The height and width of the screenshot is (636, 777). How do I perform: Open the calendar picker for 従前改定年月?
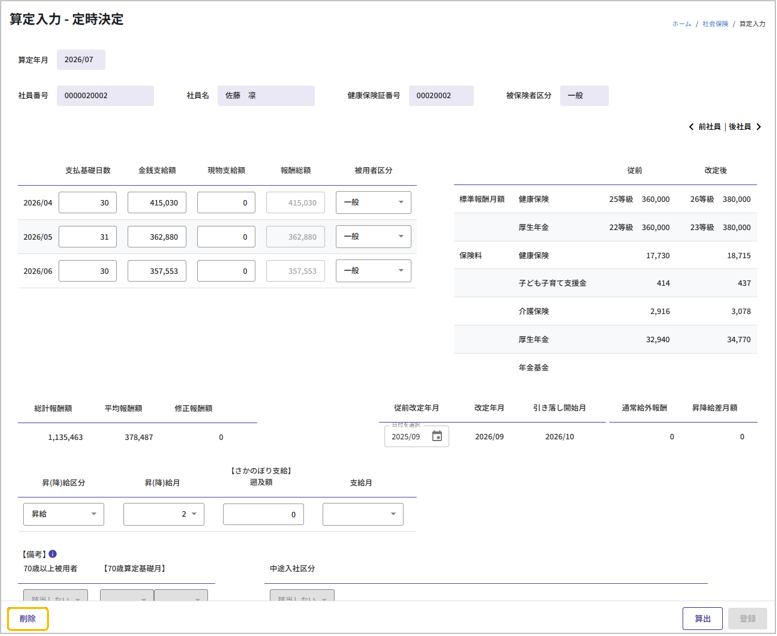click(437, 437)
